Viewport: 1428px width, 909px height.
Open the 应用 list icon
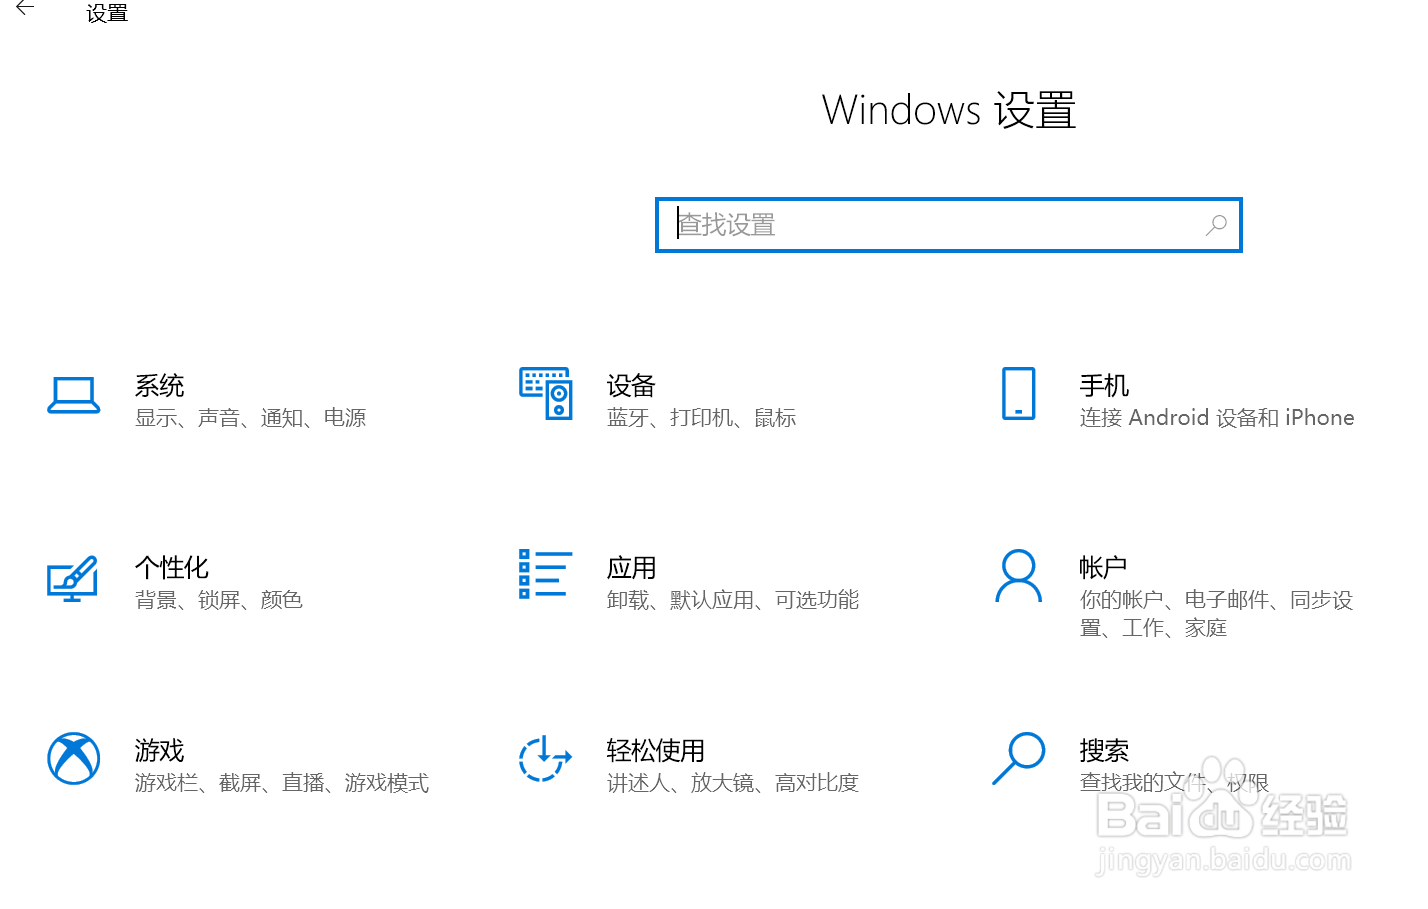[546, 574]
